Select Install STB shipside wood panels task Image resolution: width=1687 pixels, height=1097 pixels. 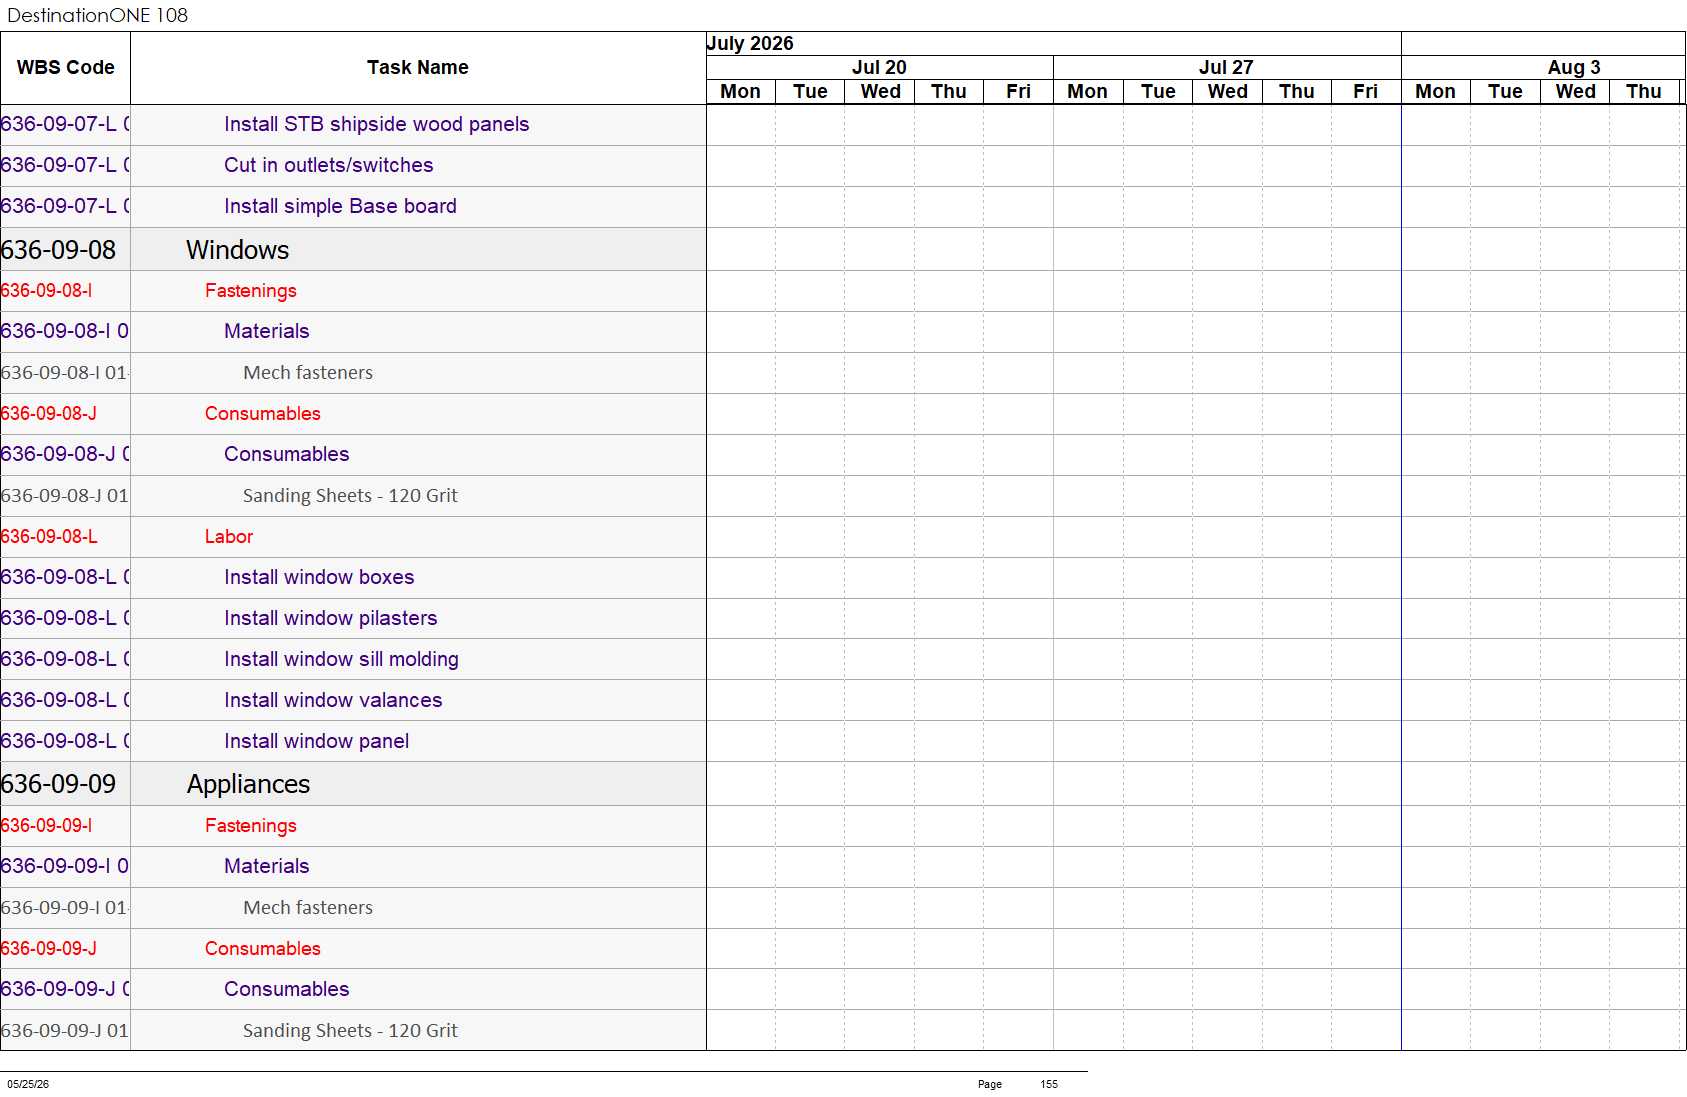pyautogui.click(x=376, y=125)
